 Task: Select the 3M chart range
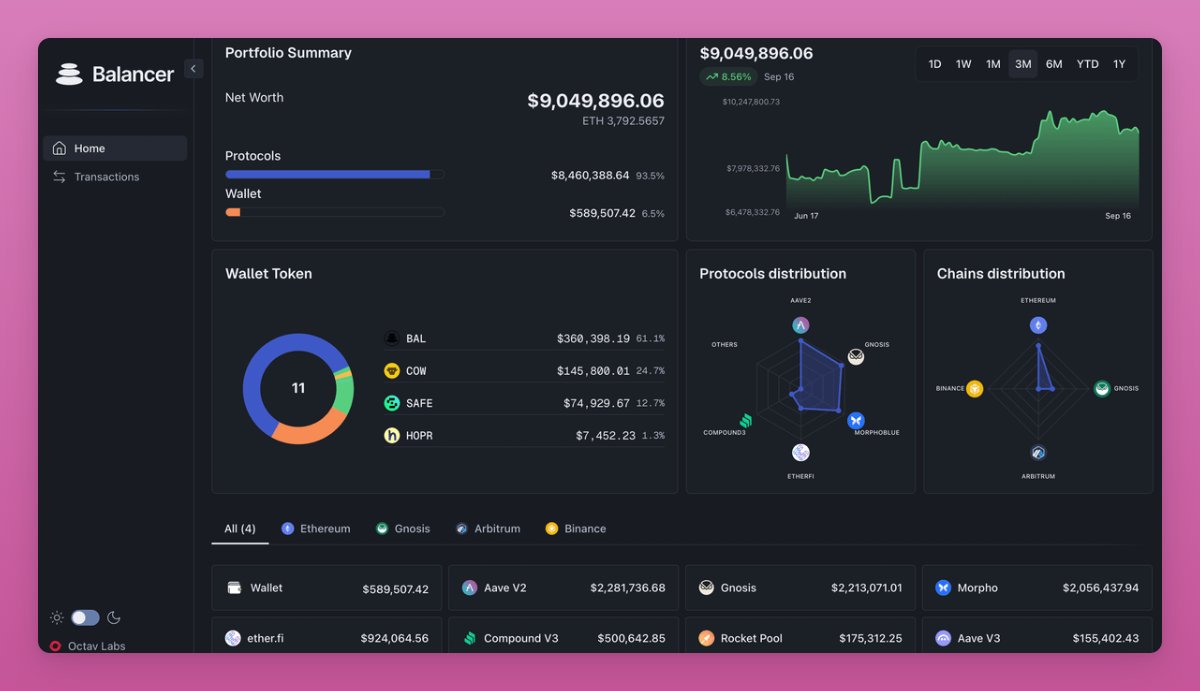1023,64
